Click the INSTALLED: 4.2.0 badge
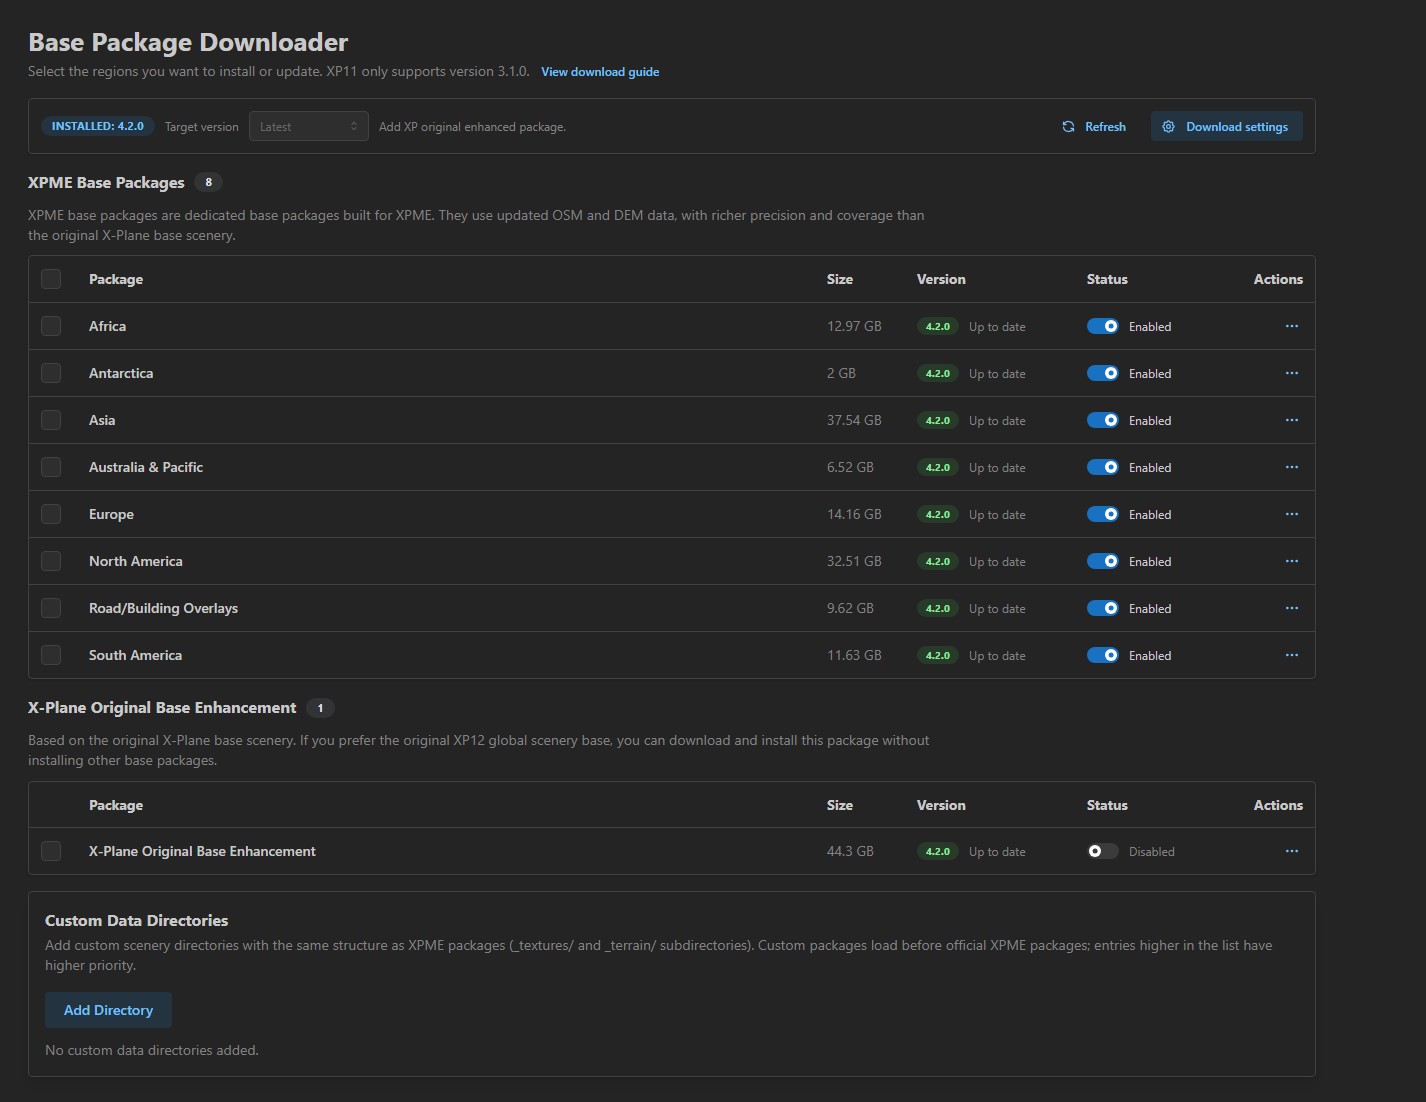1426x1102 pixels. click(97, 126)
